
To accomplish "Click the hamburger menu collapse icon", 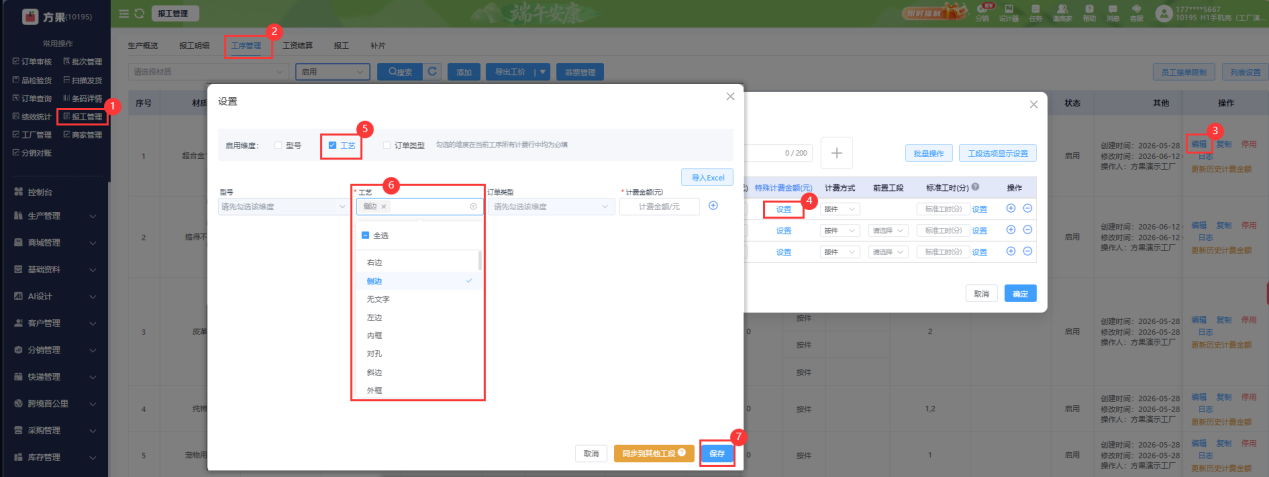I will pos(123,14).
